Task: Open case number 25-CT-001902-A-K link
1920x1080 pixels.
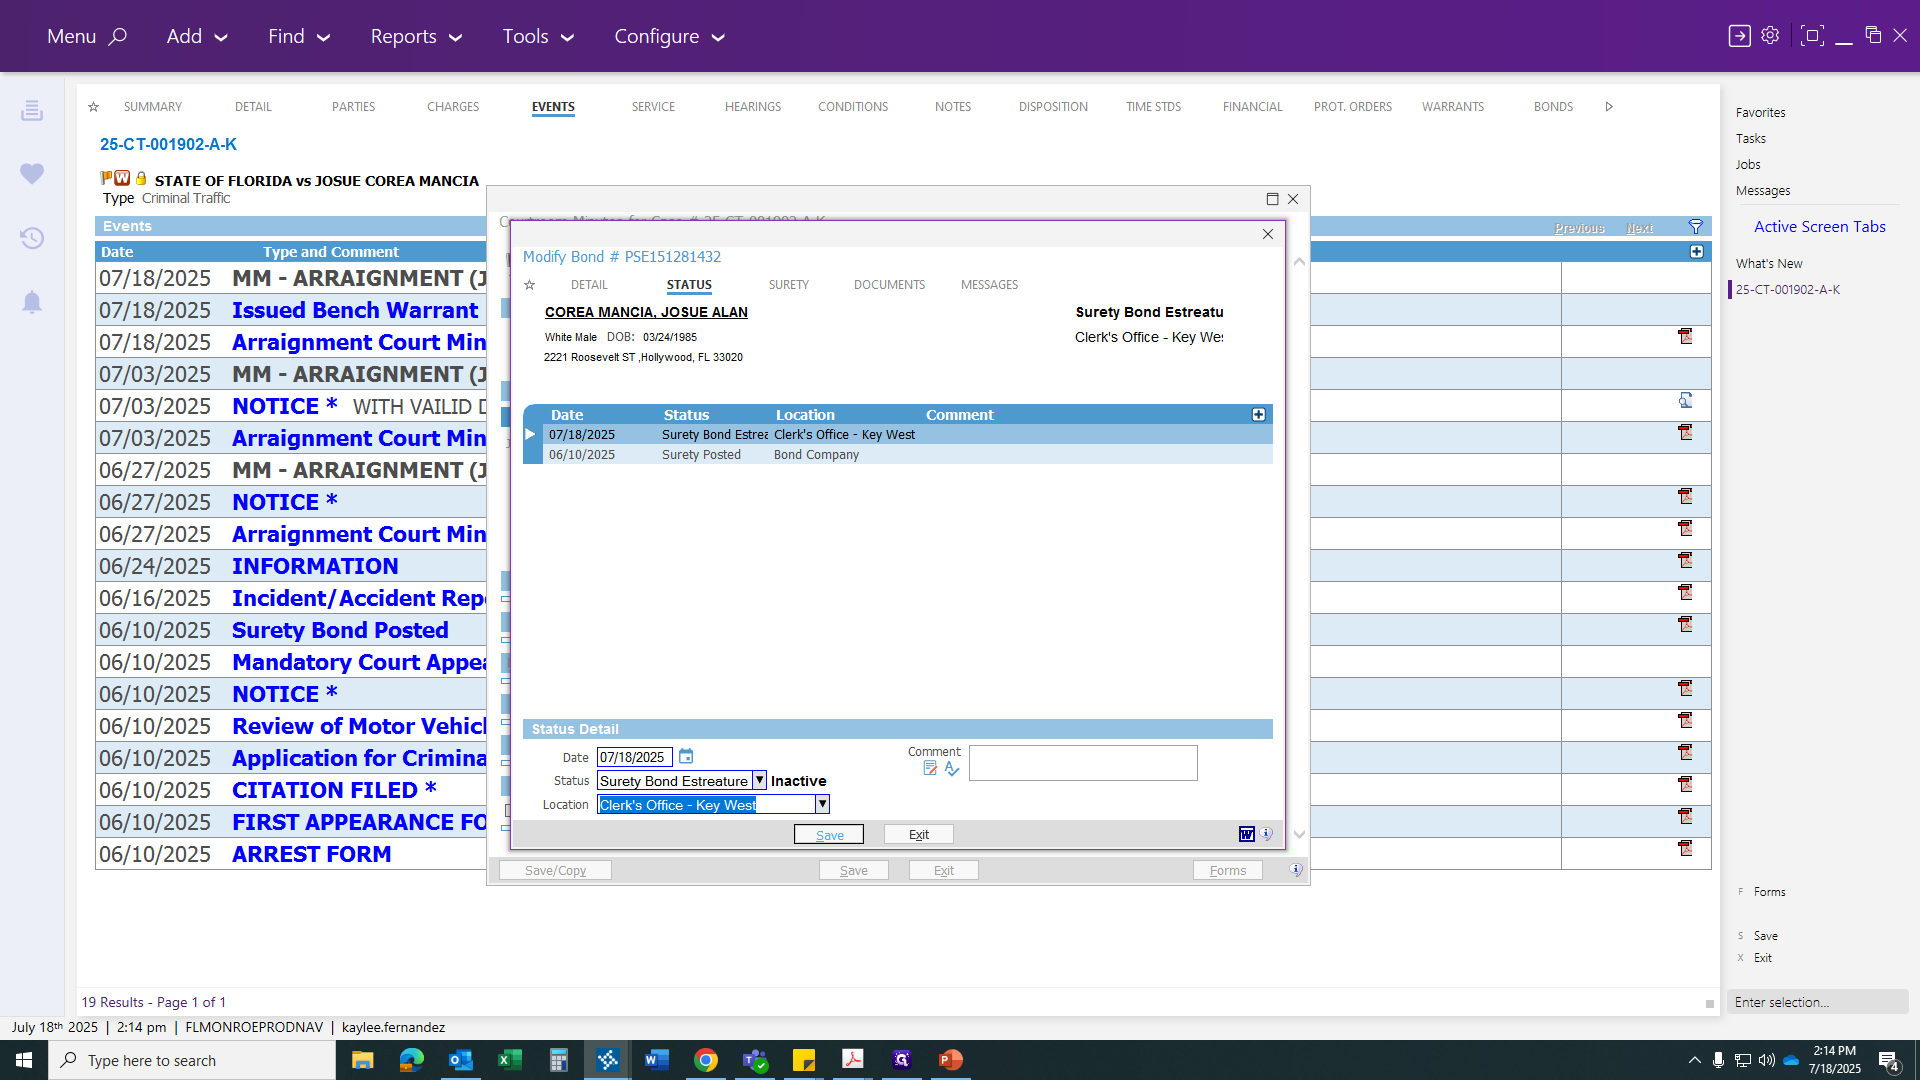Action: (x=168, y=144)
